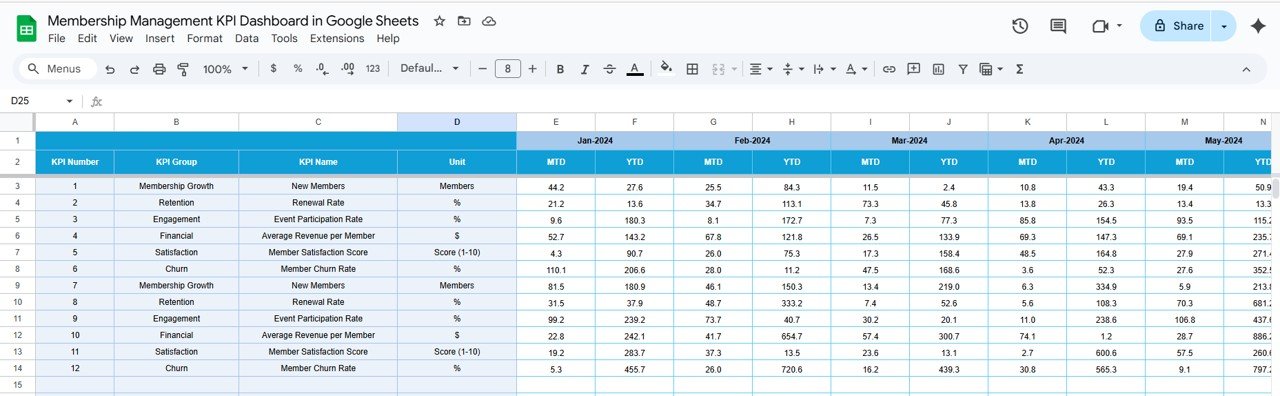Viewport: 1280px width, 396px height.
Task: Open filter views table dropdown
Action: (990, 69)
